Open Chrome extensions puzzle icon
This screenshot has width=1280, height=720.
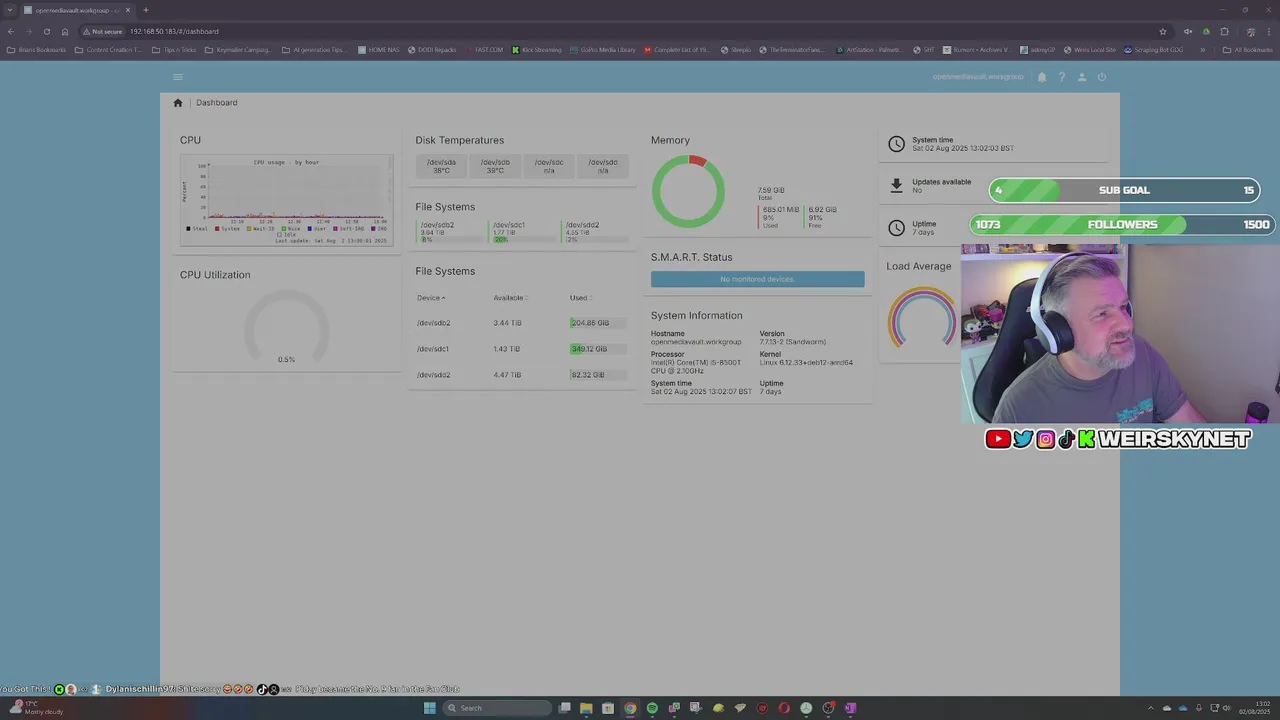tap(1224, 31)
